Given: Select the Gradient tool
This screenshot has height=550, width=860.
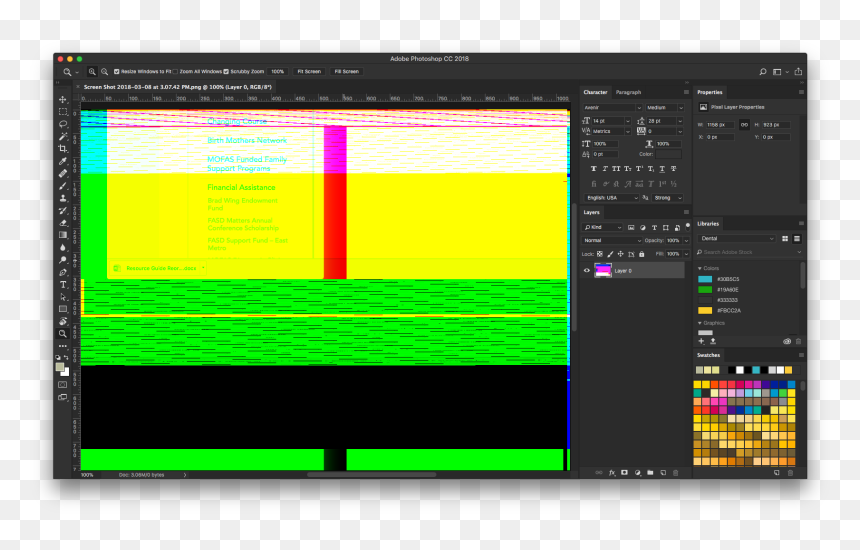Looking at the screenshot, I should pos(63,235).
